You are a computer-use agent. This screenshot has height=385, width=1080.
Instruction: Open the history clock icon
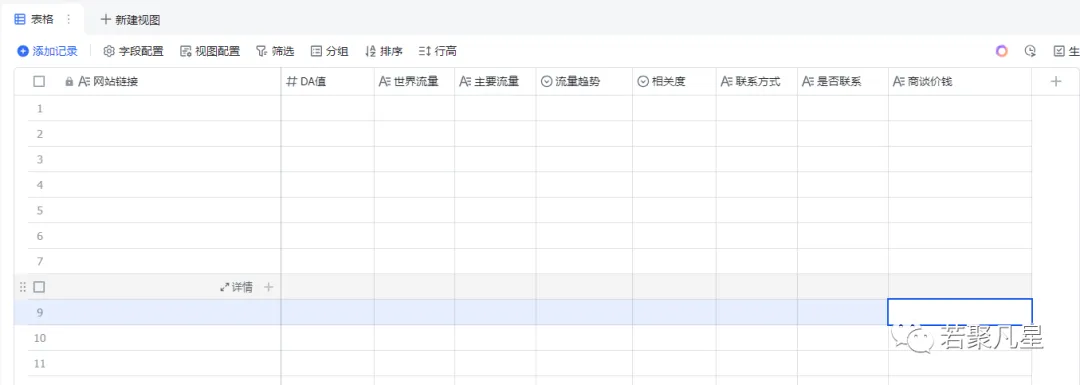coord(1030,51)
